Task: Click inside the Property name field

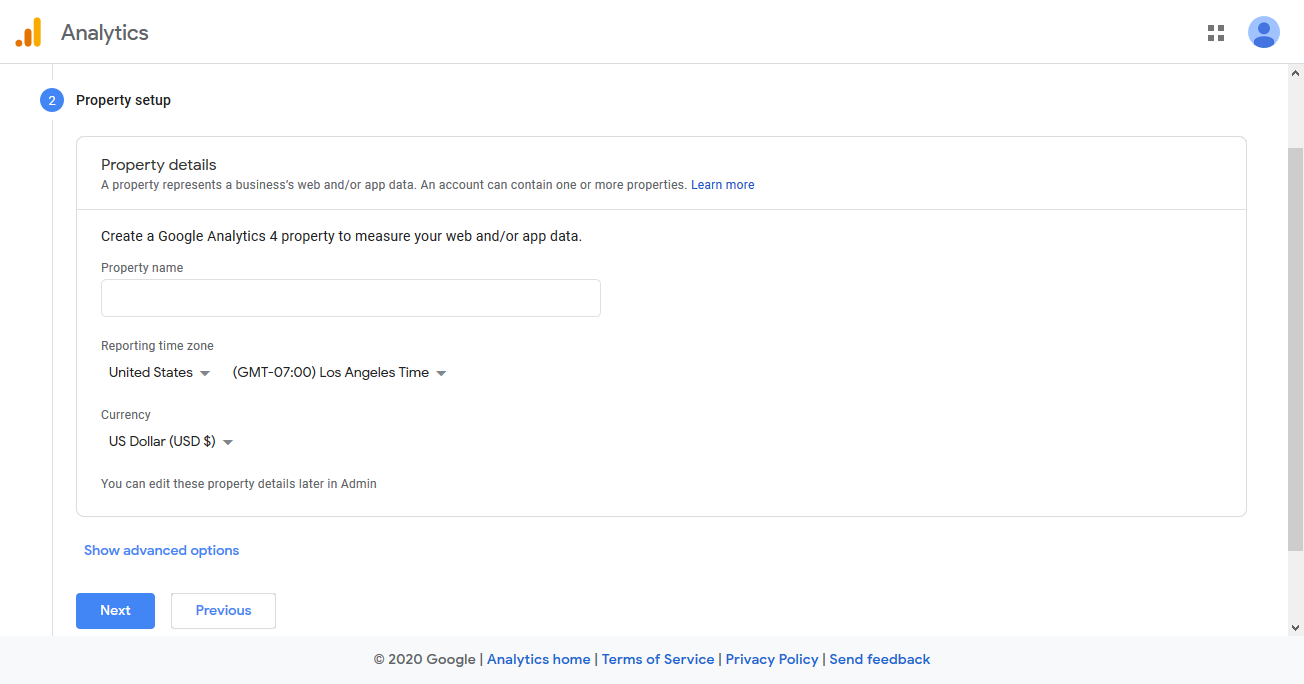Action: [x=350, y=298]
